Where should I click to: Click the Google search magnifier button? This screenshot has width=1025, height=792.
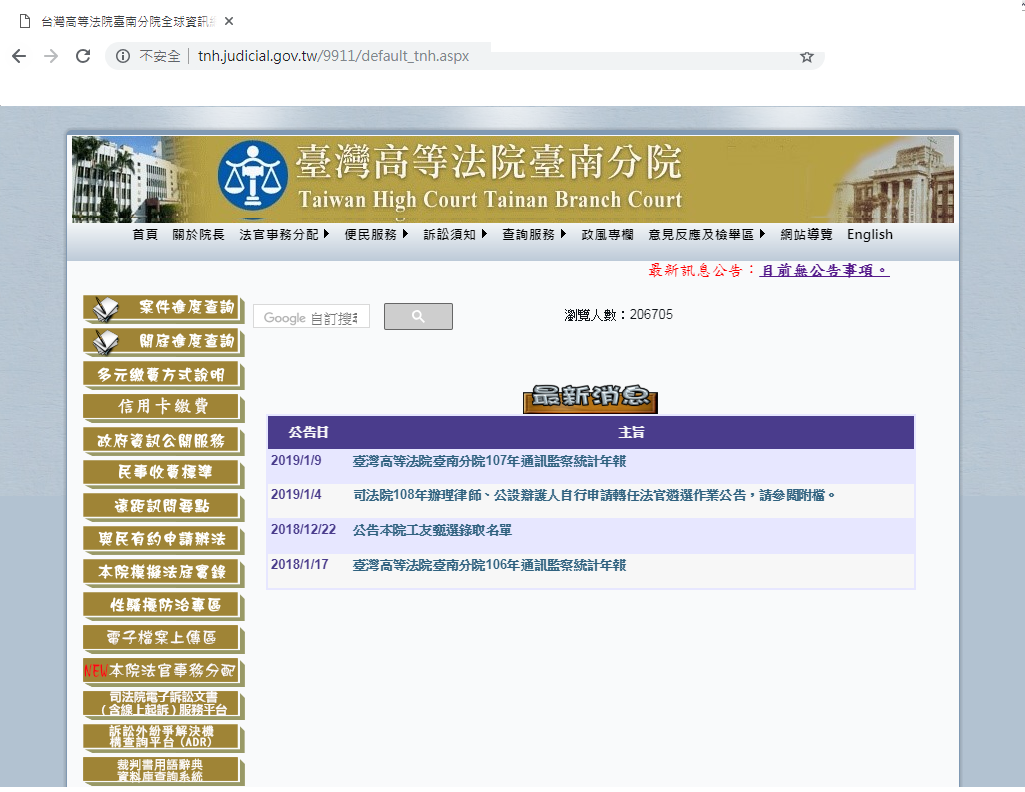click(418, 316)
